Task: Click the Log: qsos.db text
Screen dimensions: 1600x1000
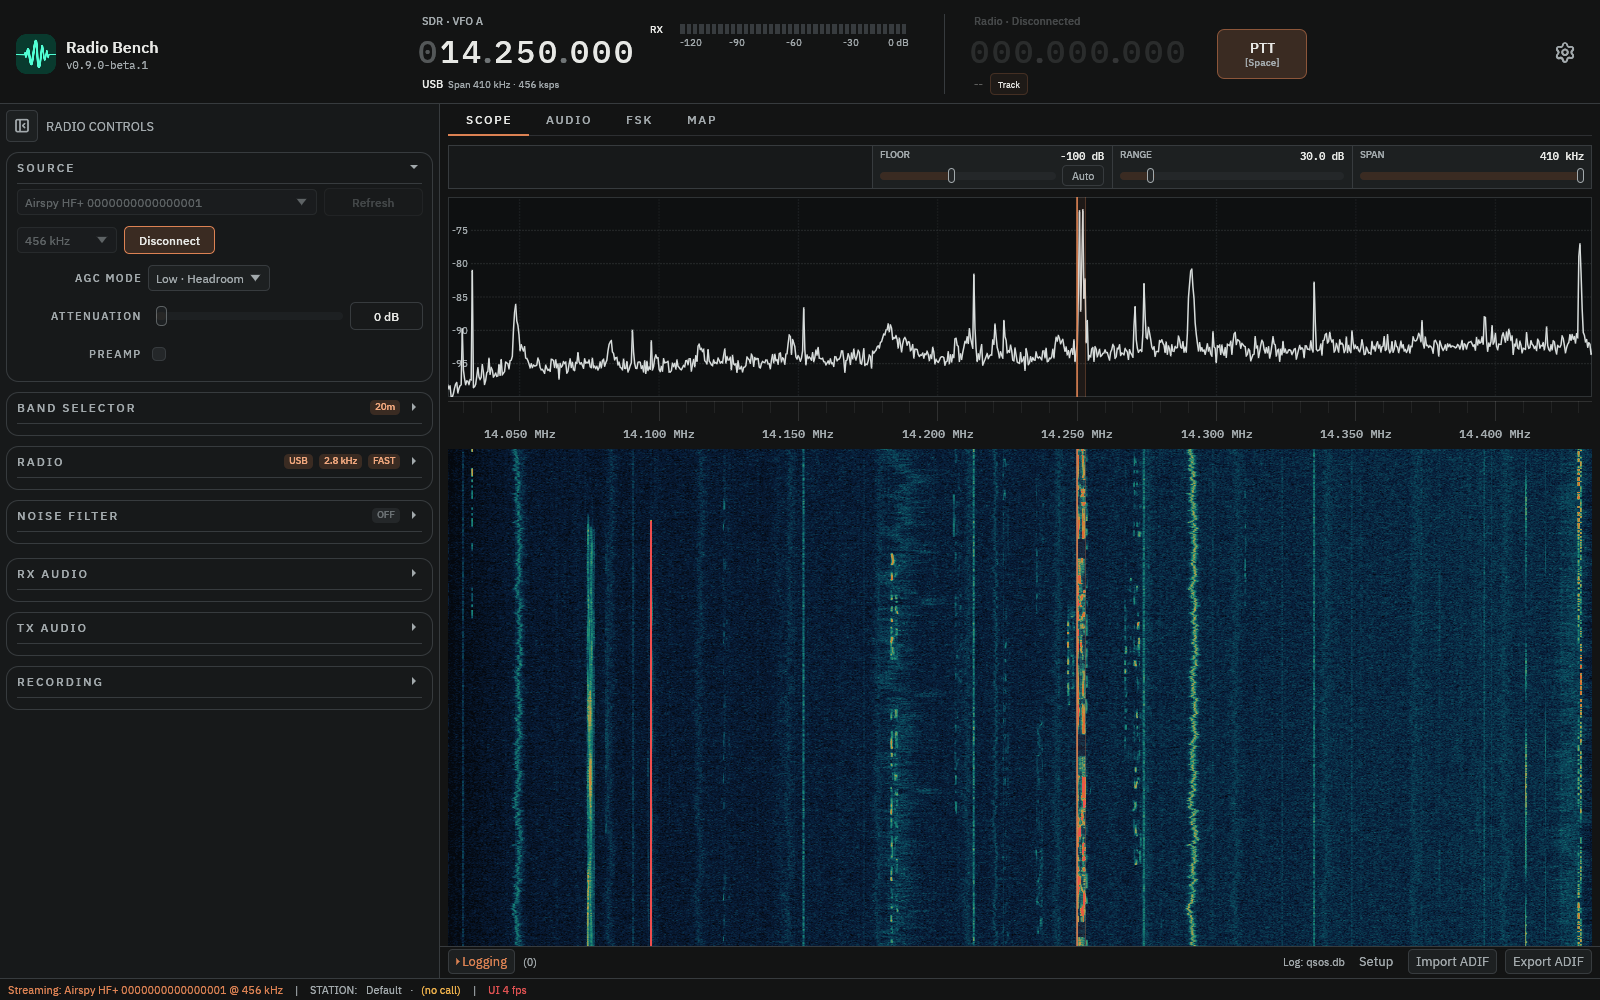Action: [x=1314, y=962]
